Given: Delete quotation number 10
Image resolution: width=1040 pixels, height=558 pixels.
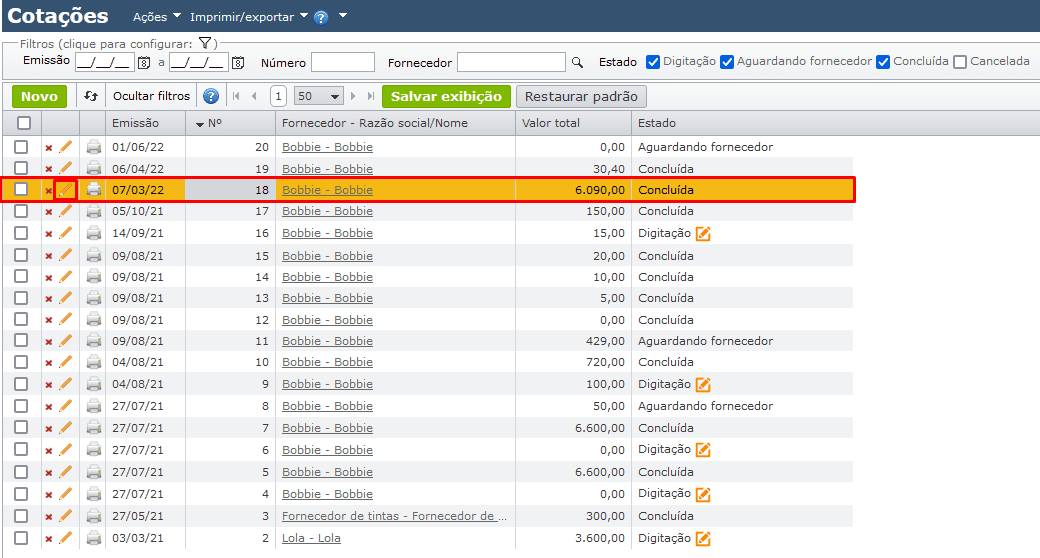Looking at the screenshot, I should (x=48, y=364).
